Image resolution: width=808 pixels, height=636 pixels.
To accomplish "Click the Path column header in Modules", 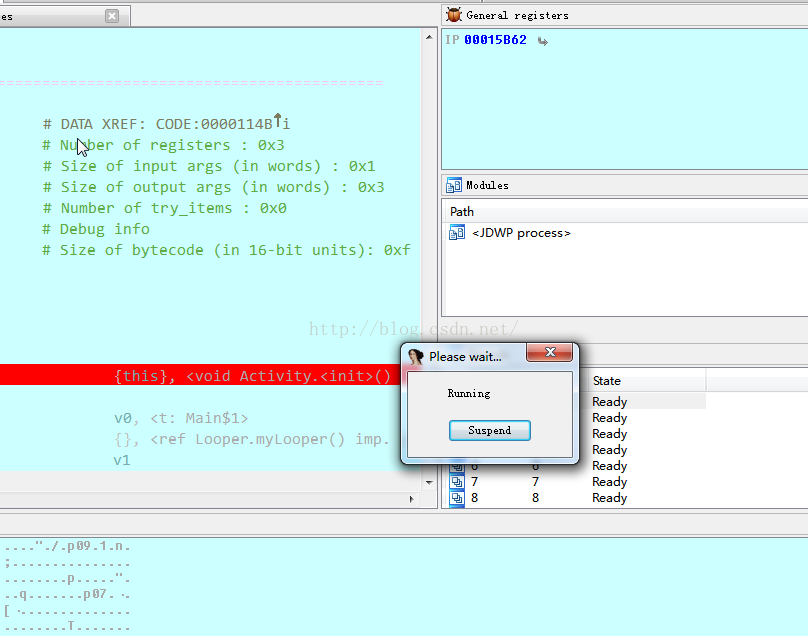I will coord(462,212).
